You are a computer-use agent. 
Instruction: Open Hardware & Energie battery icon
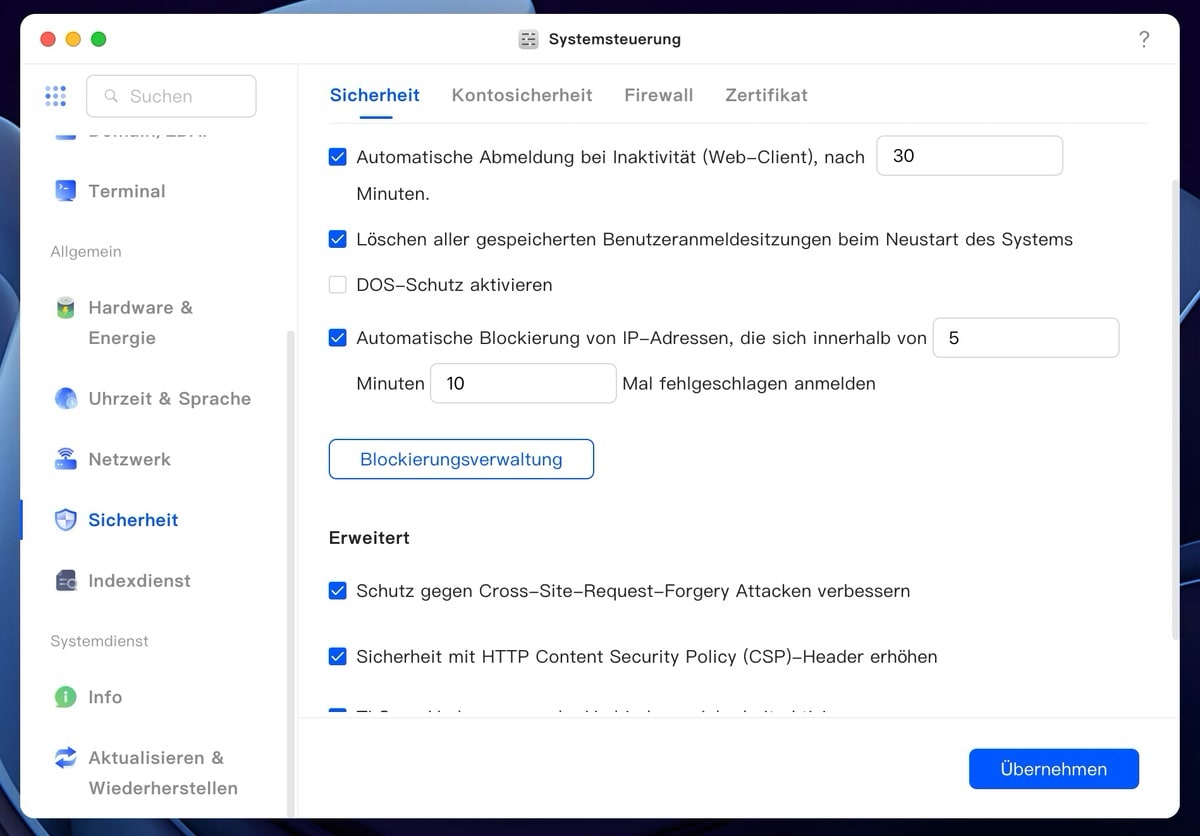pyautogui.click(x=65, y=308)
